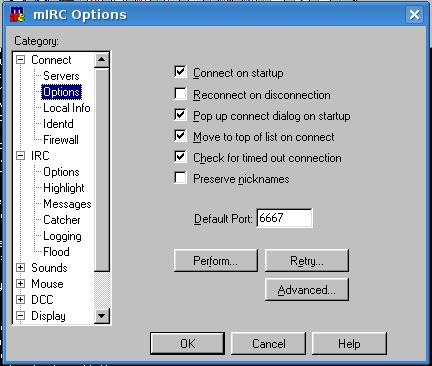Click the category list scrollbar thumb
This screenshot has width=432, height=366.
pos(102,169)
